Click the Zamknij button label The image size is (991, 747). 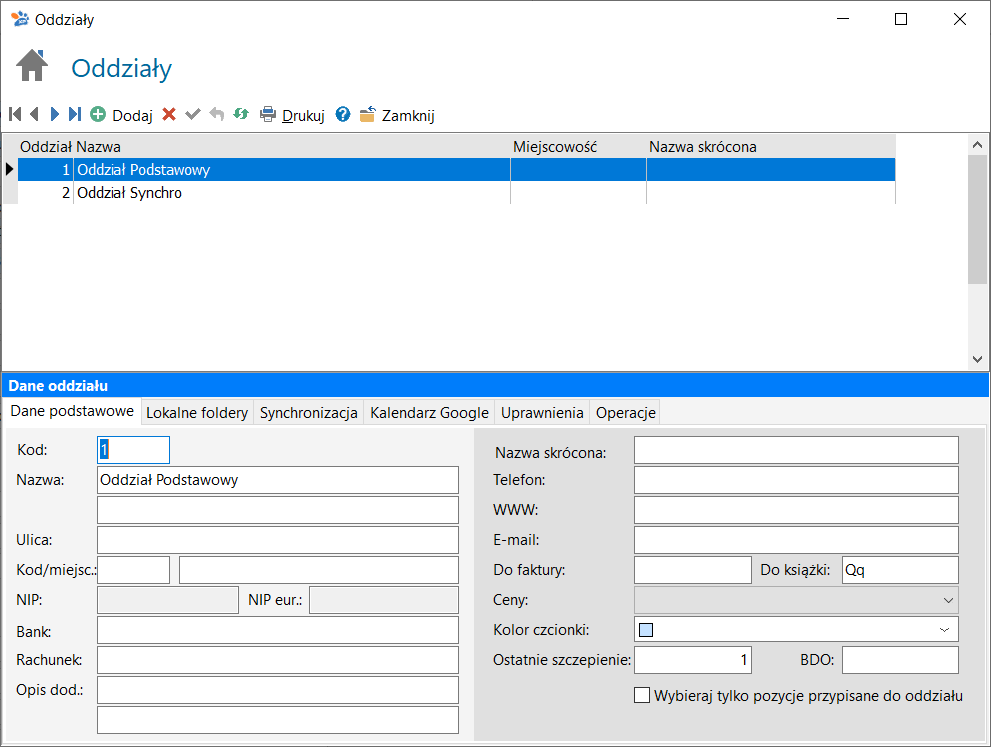pyautogui.click(x=408, y=116)
